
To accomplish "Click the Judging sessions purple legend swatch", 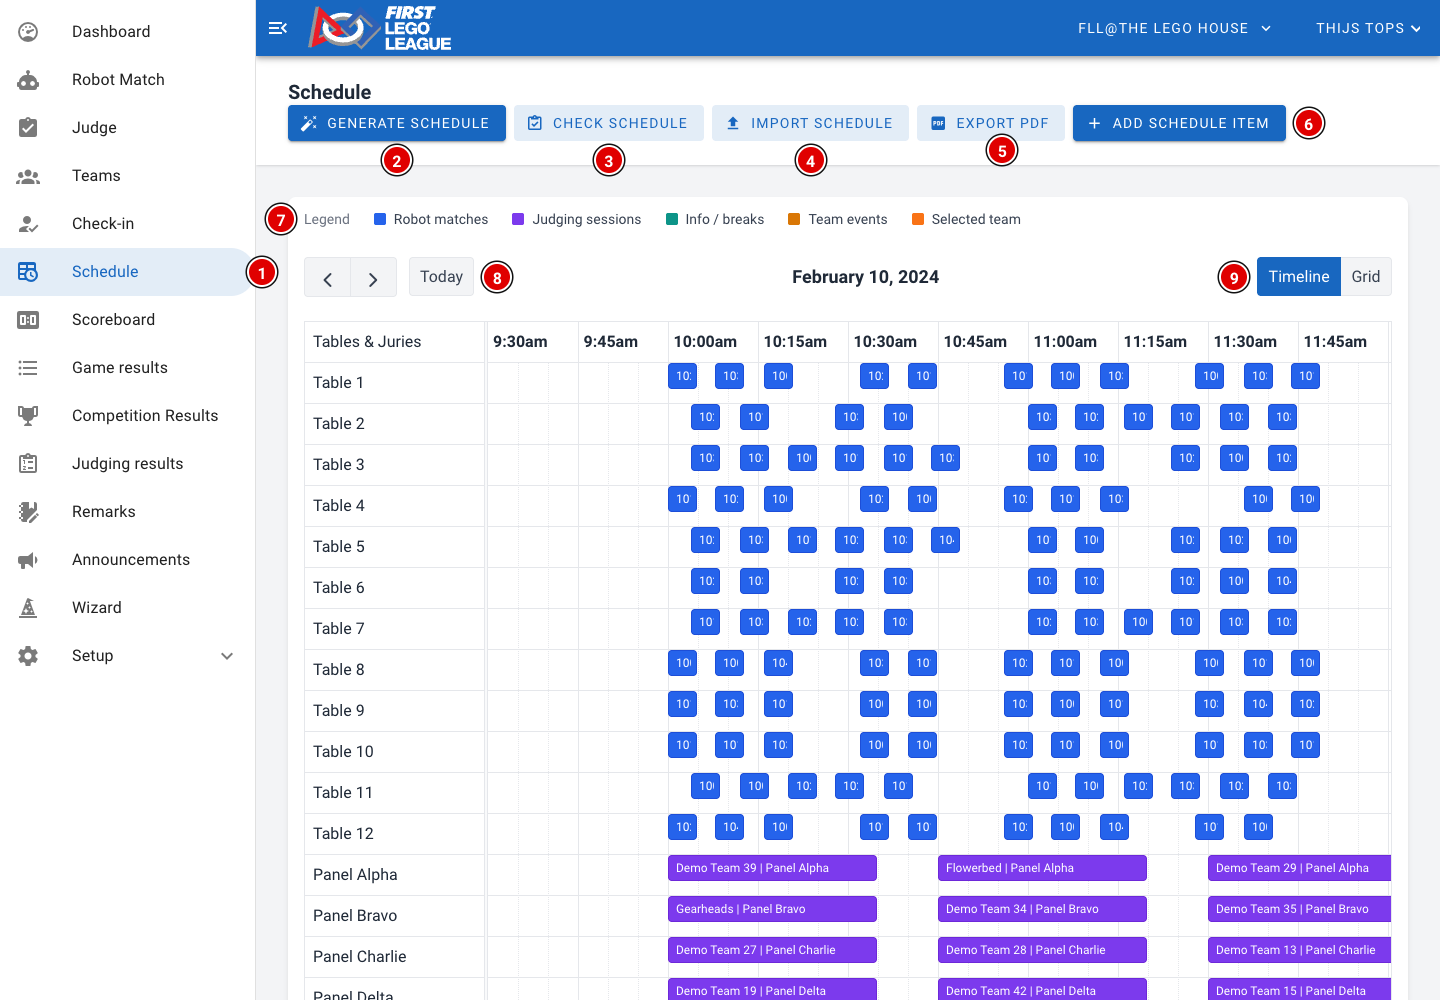I will point(518,219).
